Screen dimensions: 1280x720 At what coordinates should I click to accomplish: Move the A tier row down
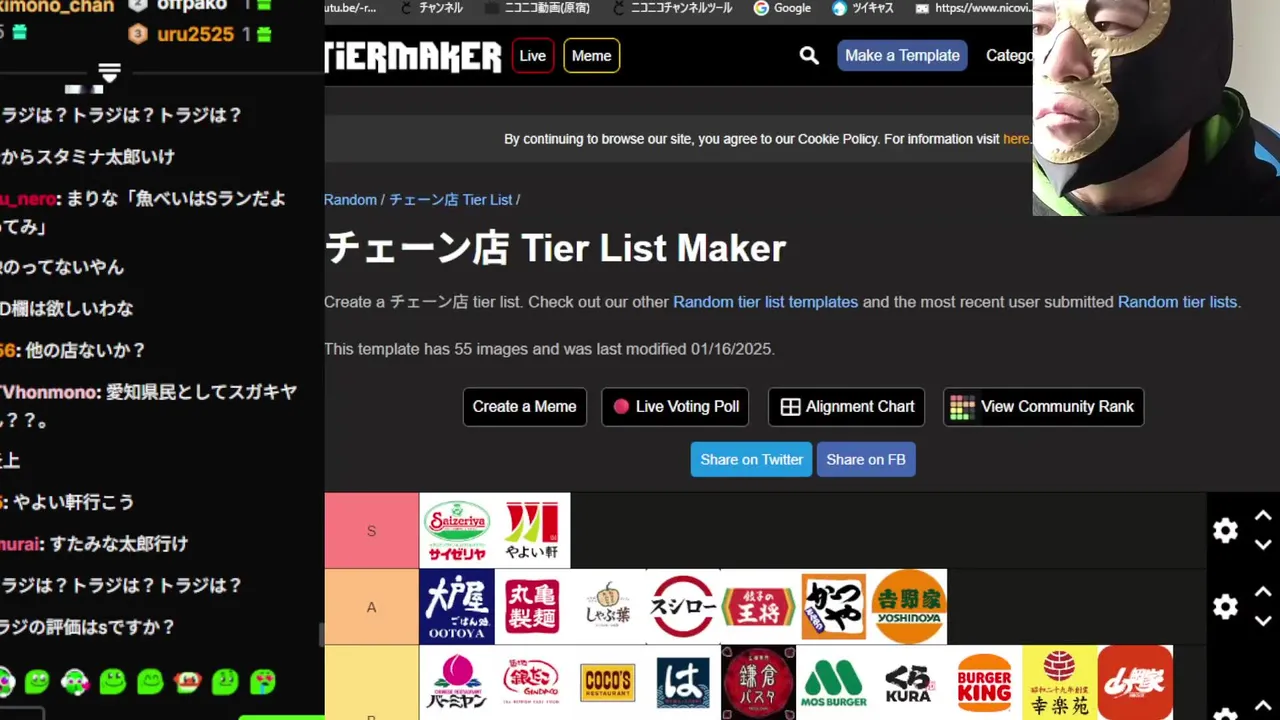tap(1263, 621)
